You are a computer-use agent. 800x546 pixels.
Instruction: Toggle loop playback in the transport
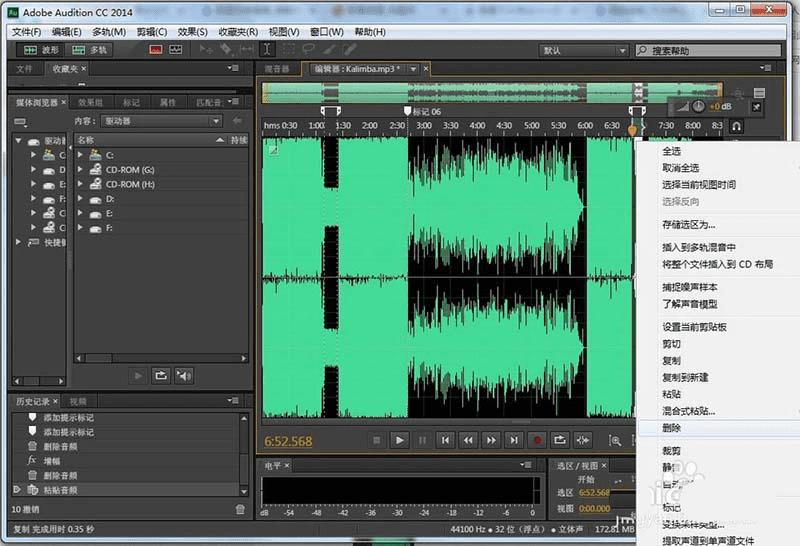(x=560, y=439)
